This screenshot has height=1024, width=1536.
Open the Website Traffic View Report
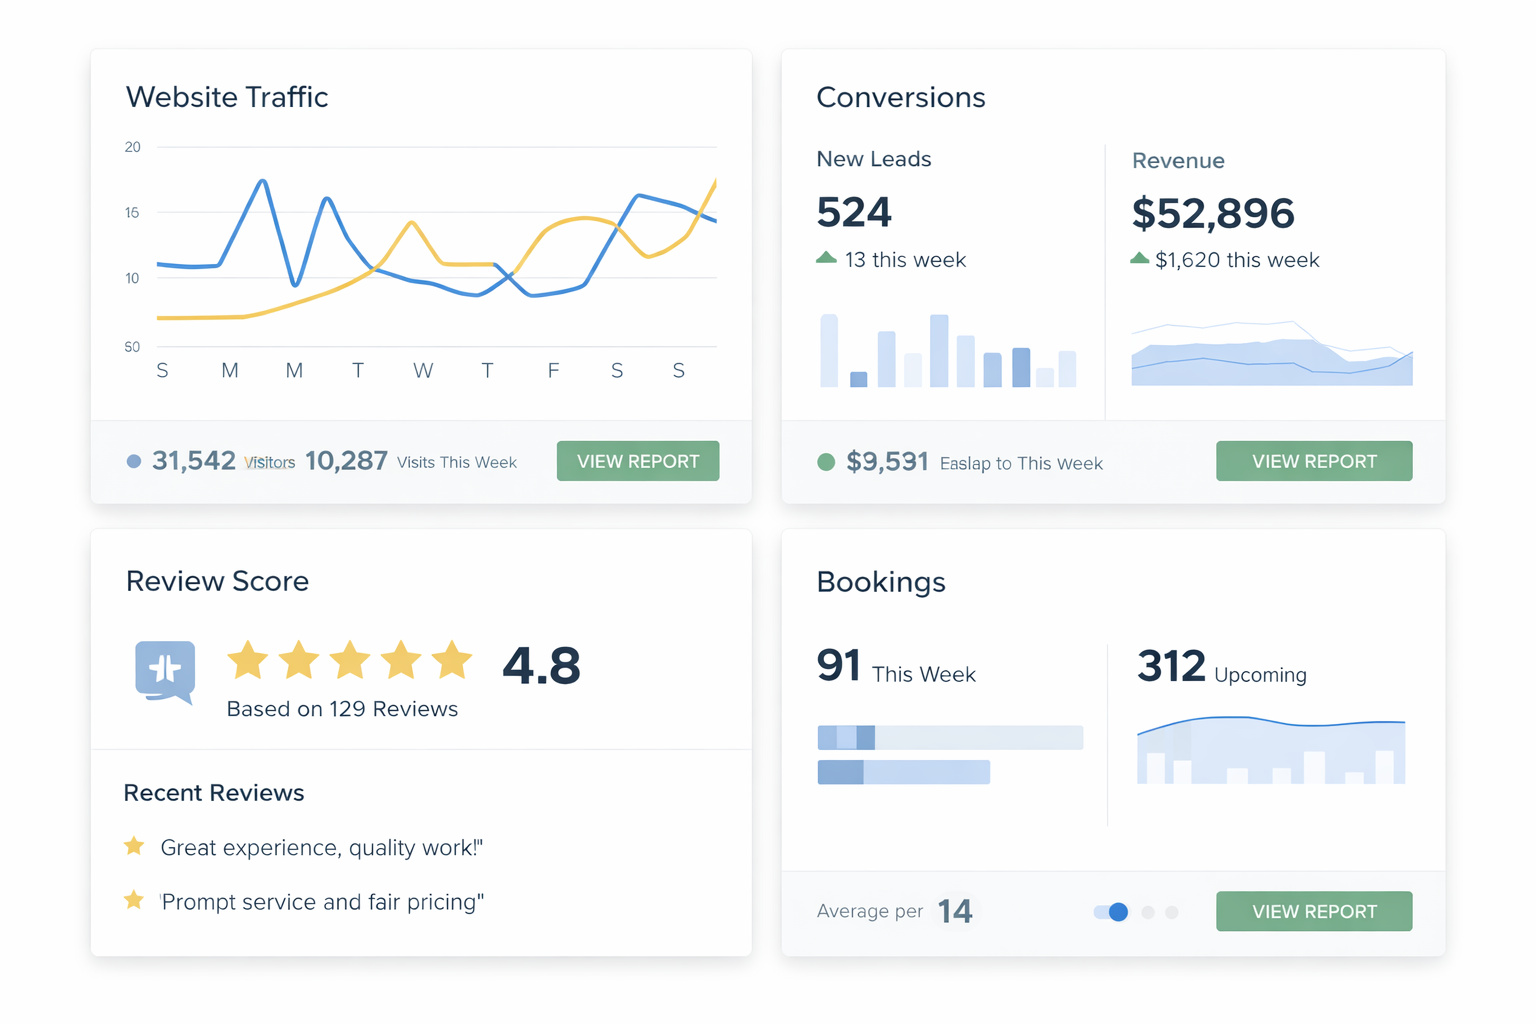click(638, 461)
